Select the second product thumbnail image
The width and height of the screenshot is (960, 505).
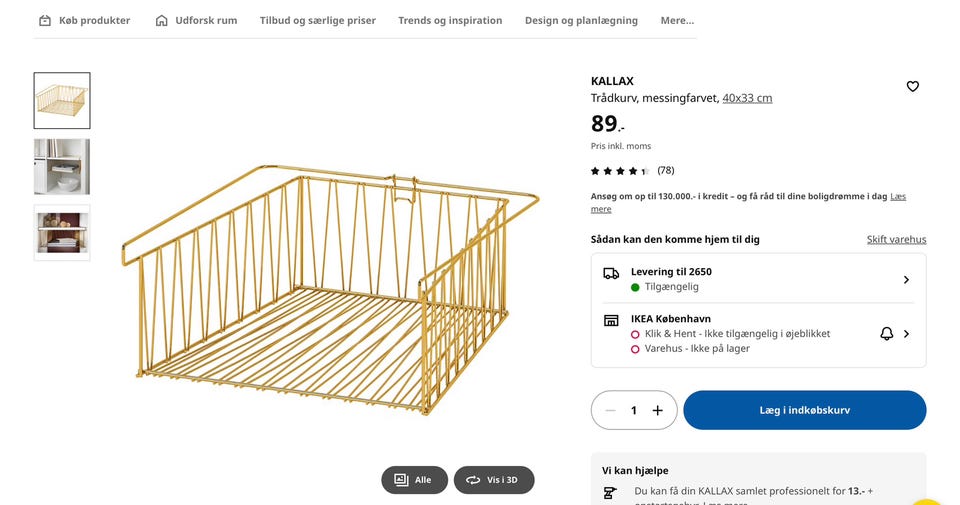coord(62,166)
